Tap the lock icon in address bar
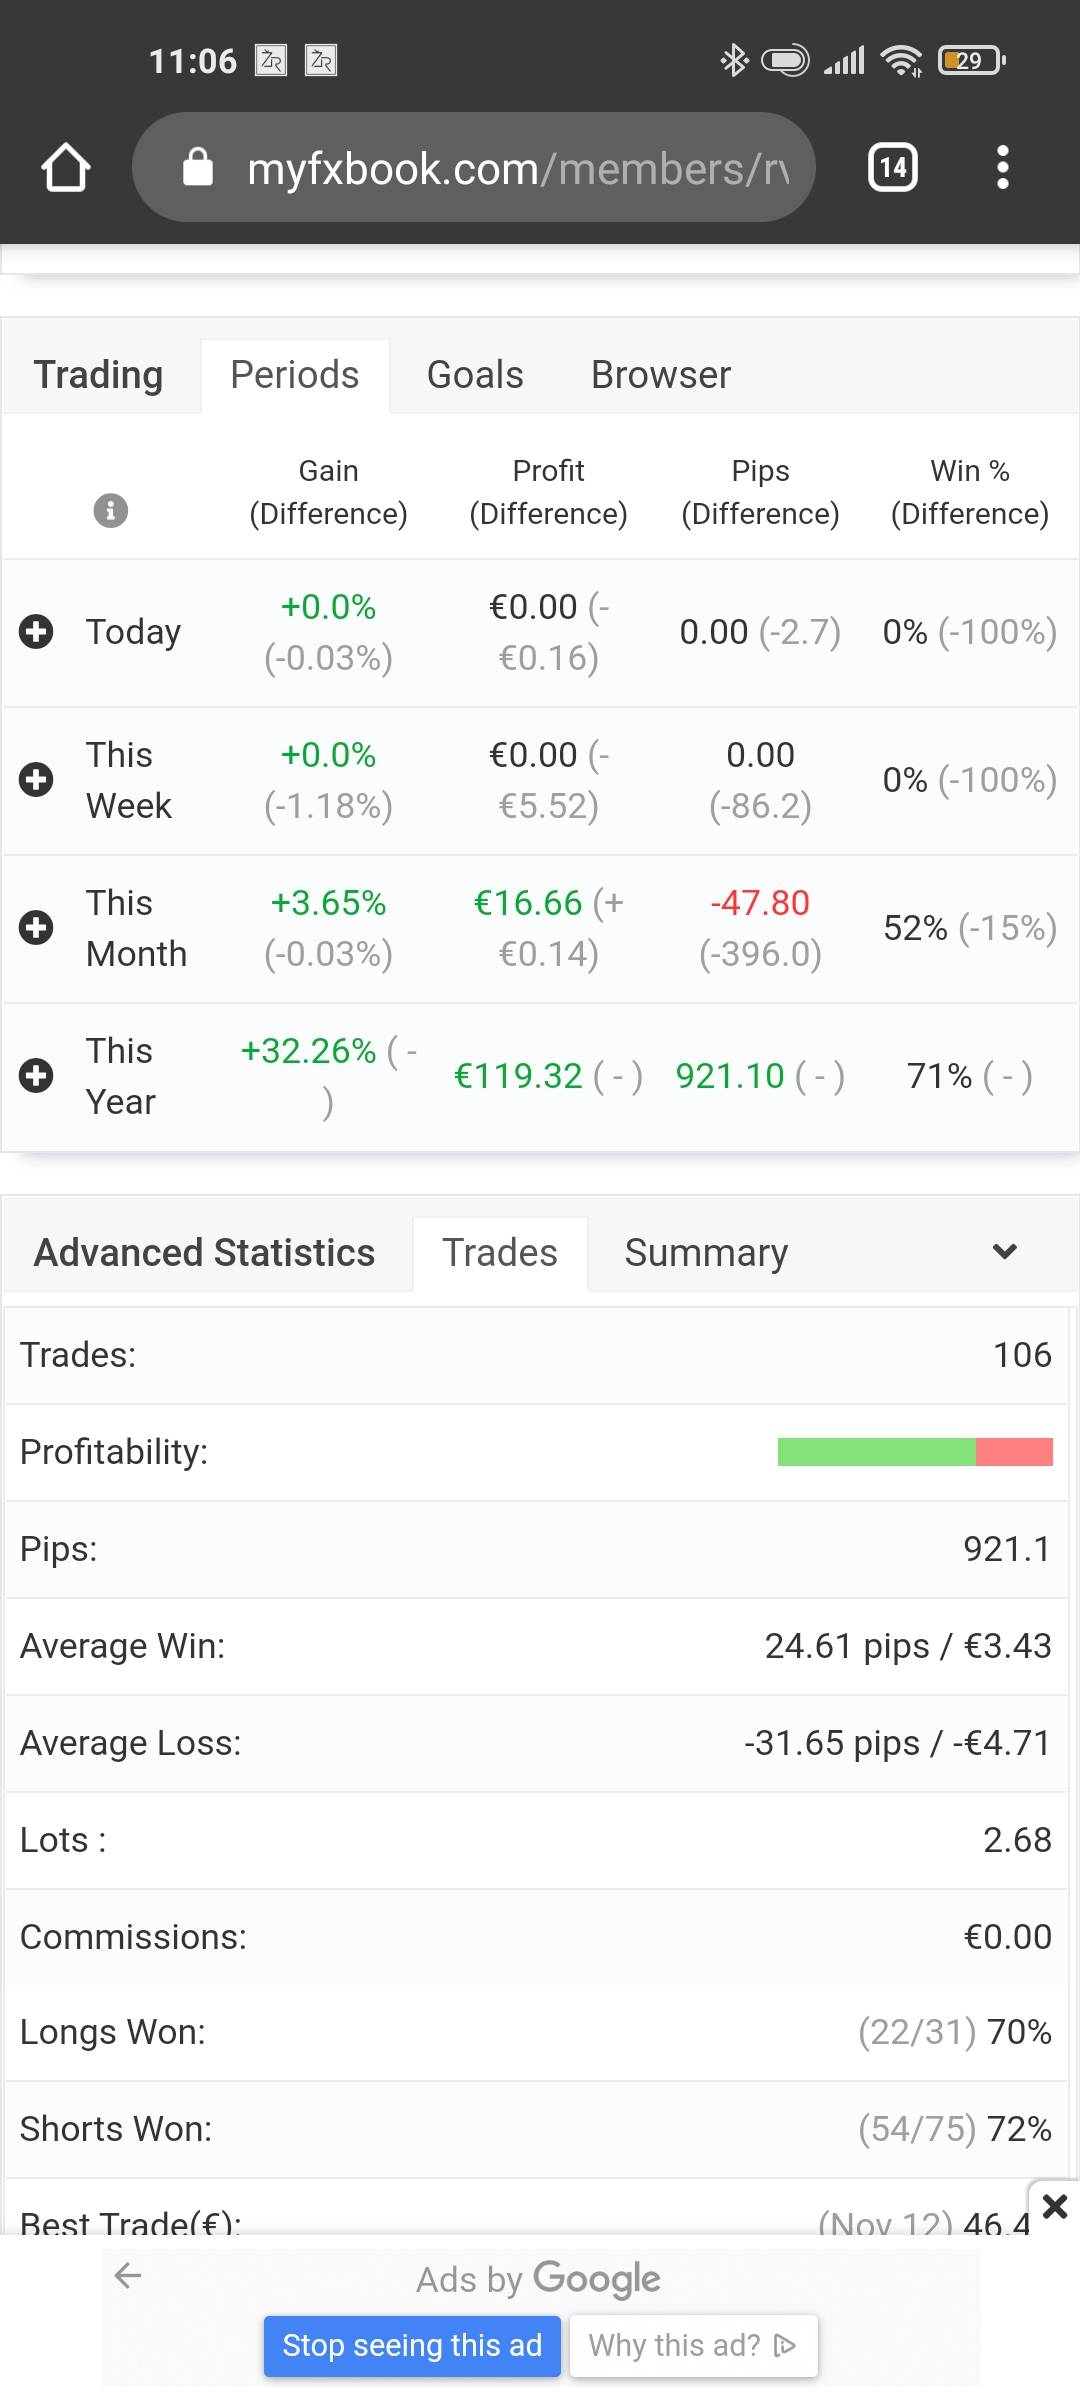 coord(198,167)
